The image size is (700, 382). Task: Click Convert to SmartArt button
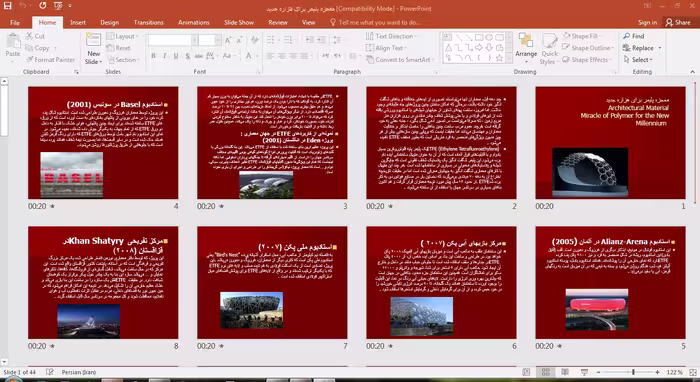pos(399,59)
